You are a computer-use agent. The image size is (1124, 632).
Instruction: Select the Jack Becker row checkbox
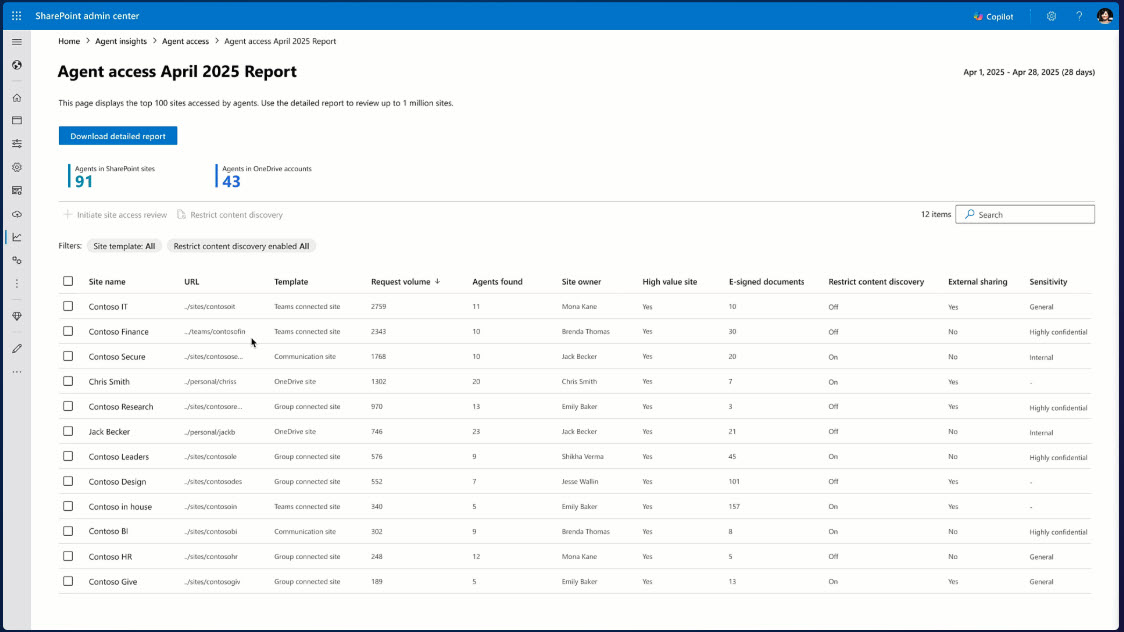pos(68,431)
